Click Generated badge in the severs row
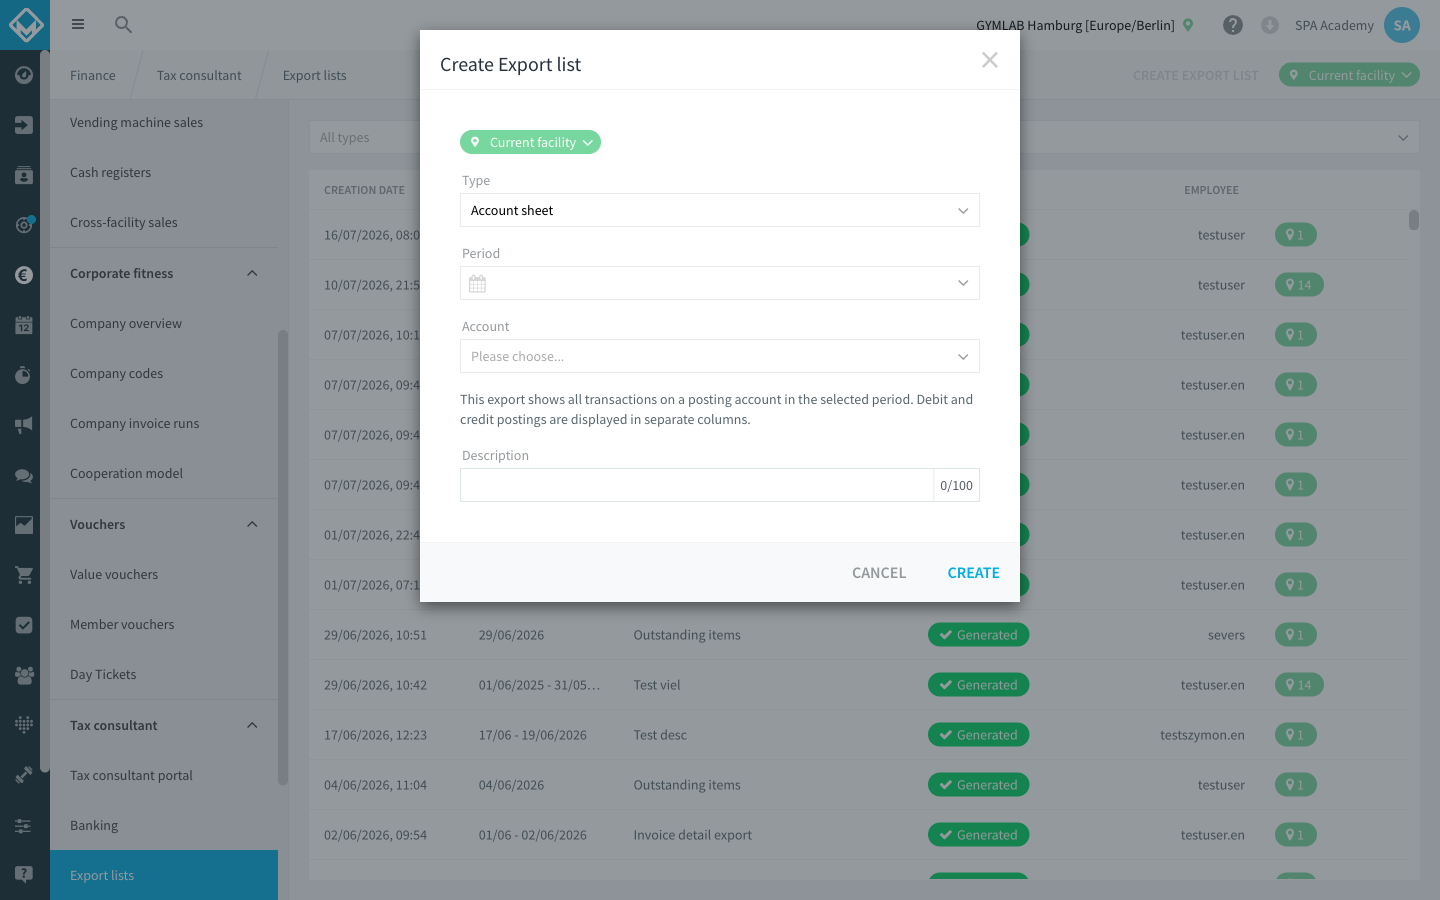This screenshot has height=900, width=1440. point(978,635)
